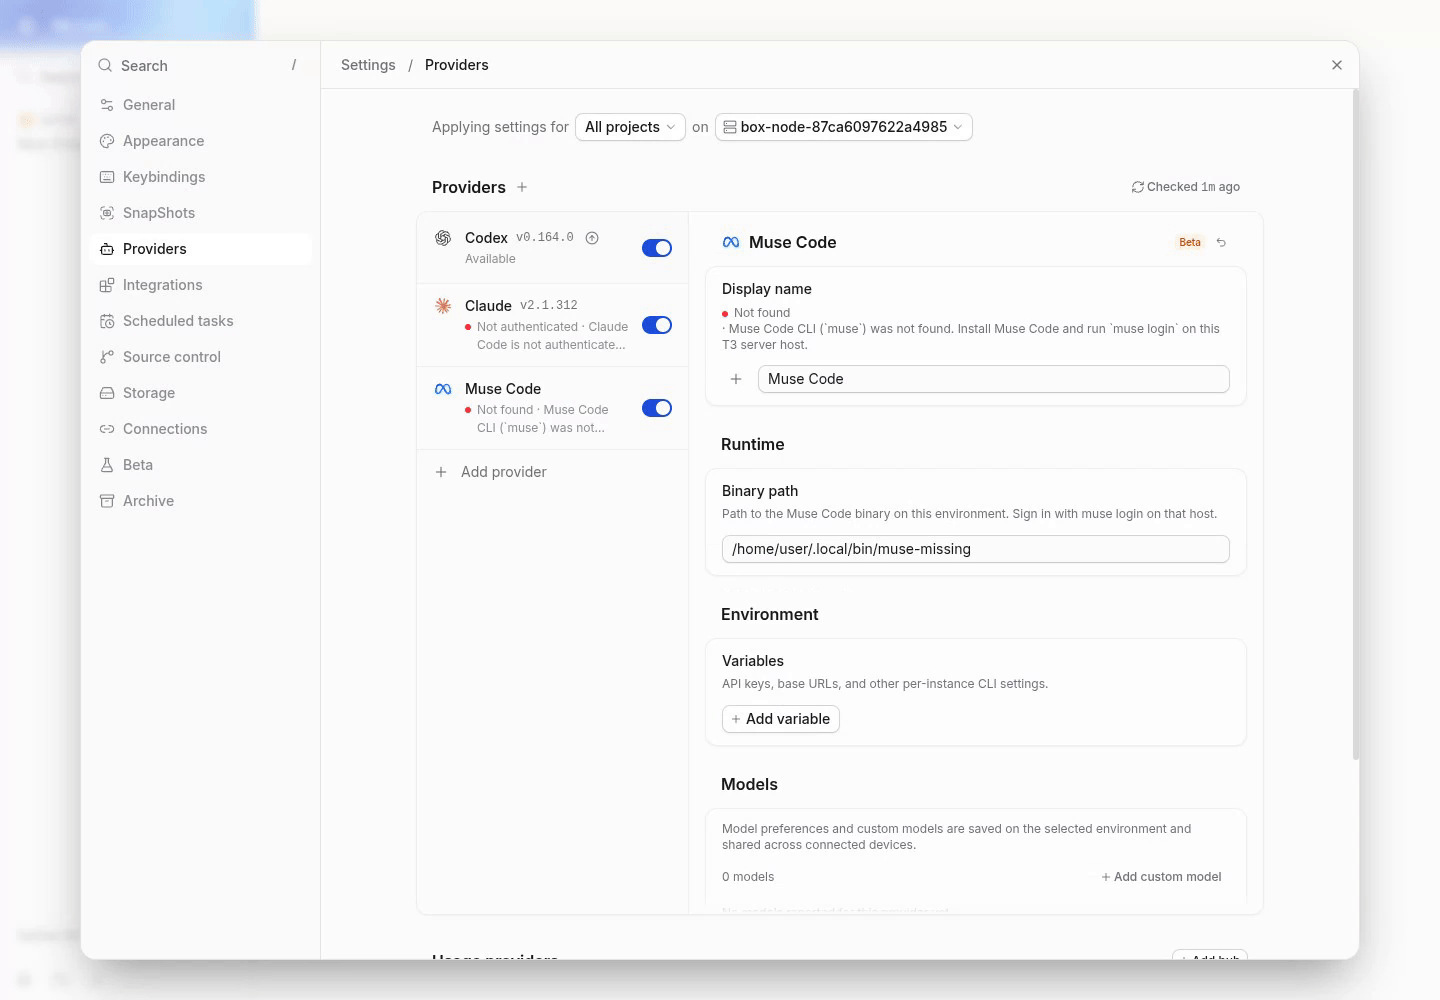Select the Codex provider row

[553, 248]
